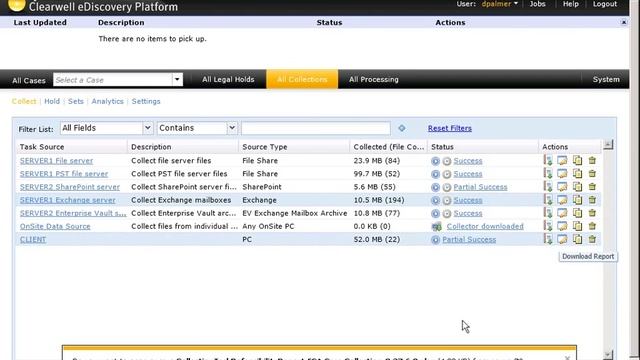Run the SERVER2 SharePoint server collection
Screen dimensions: 640x360
435,187
